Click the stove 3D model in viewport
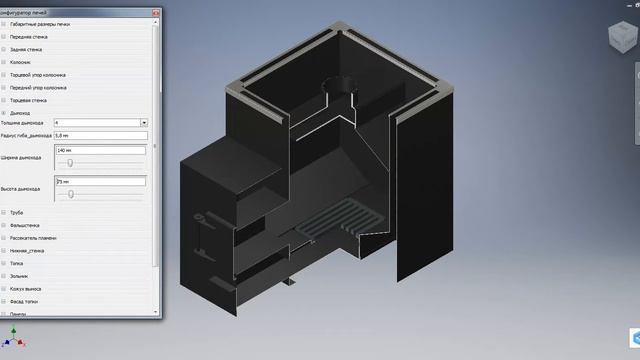This screenshot has width=640, height=360. coord(316,169)
